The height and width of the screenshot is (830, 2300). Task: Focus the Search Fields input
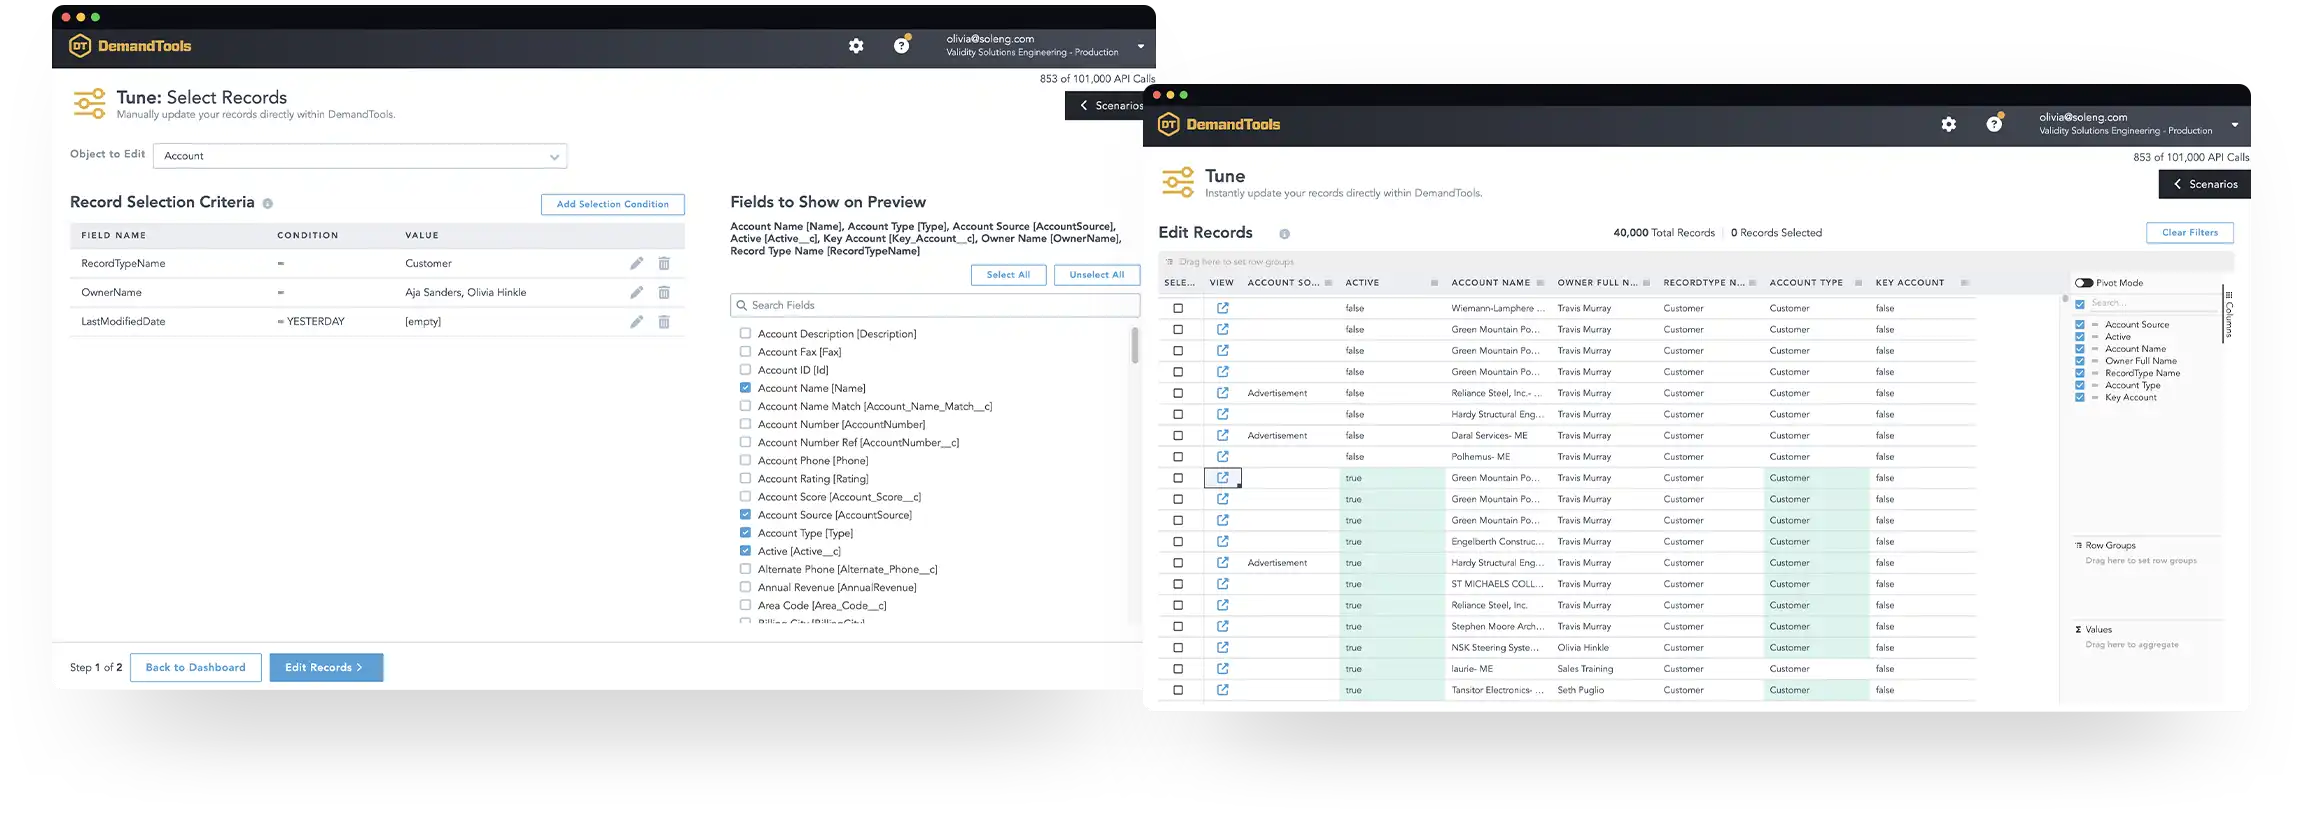coord(935,305)
